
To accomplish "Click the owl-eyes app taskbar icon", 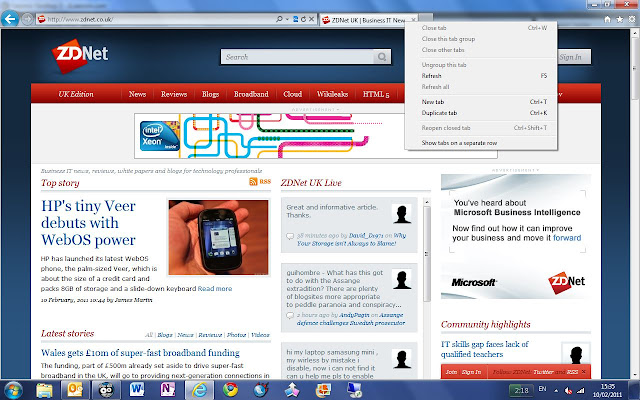I will [106, 390].
